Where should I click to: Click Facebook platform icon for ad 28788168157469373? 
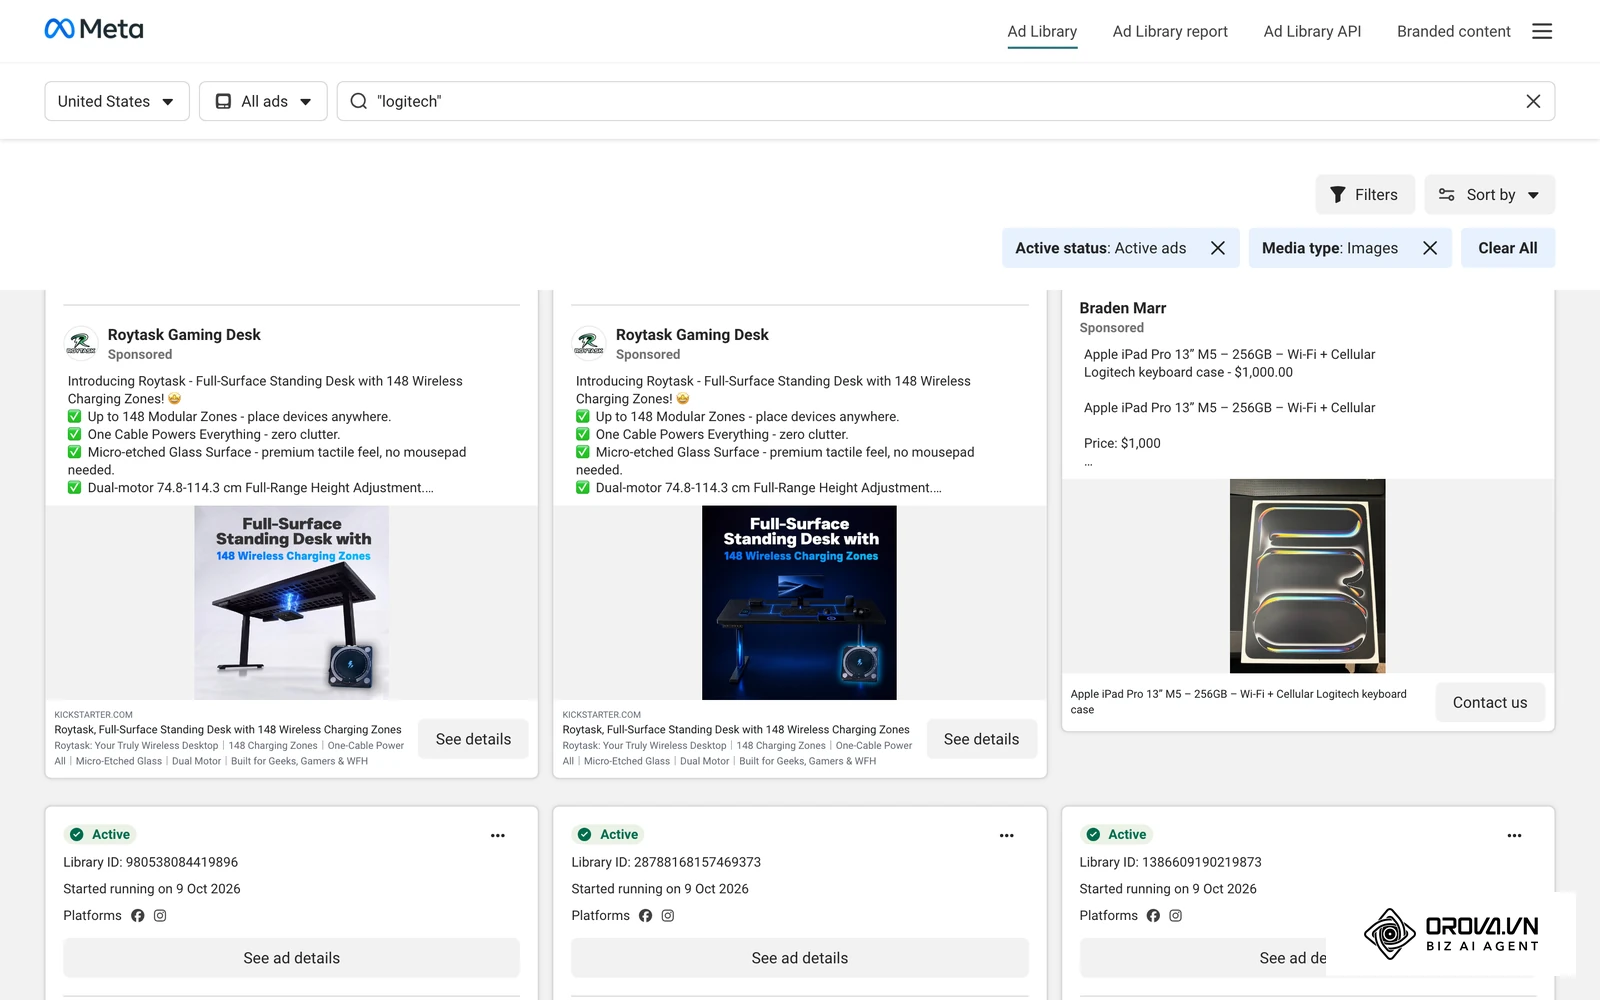pos(646,915)
